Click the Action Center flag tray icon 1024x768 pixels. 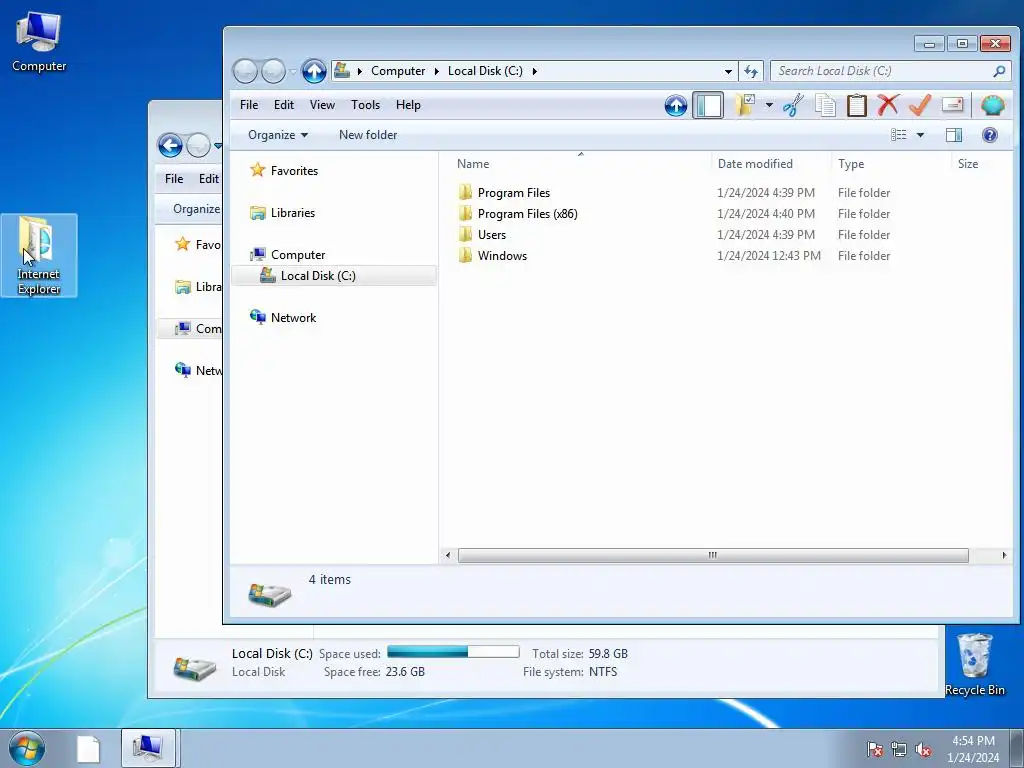(x=875, y=749)
